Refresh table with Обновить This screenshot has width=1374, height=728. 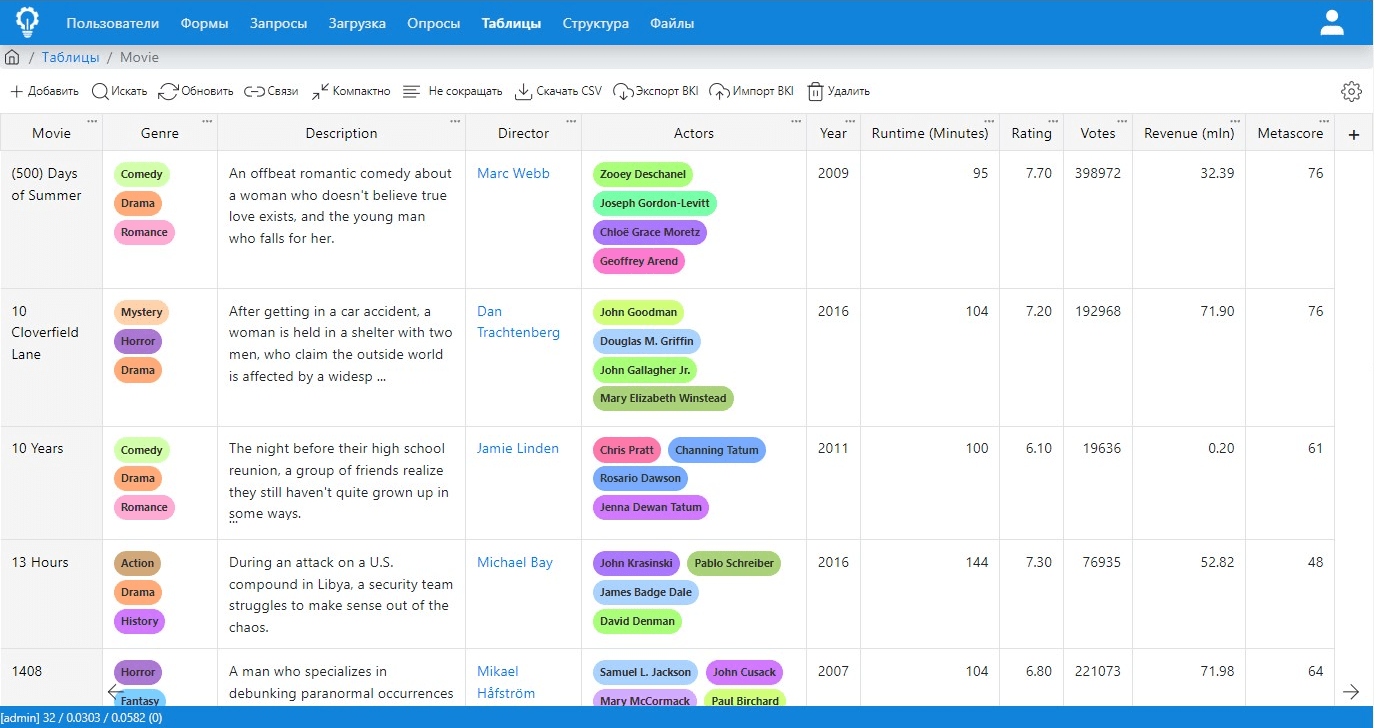[x=196, y=91]
